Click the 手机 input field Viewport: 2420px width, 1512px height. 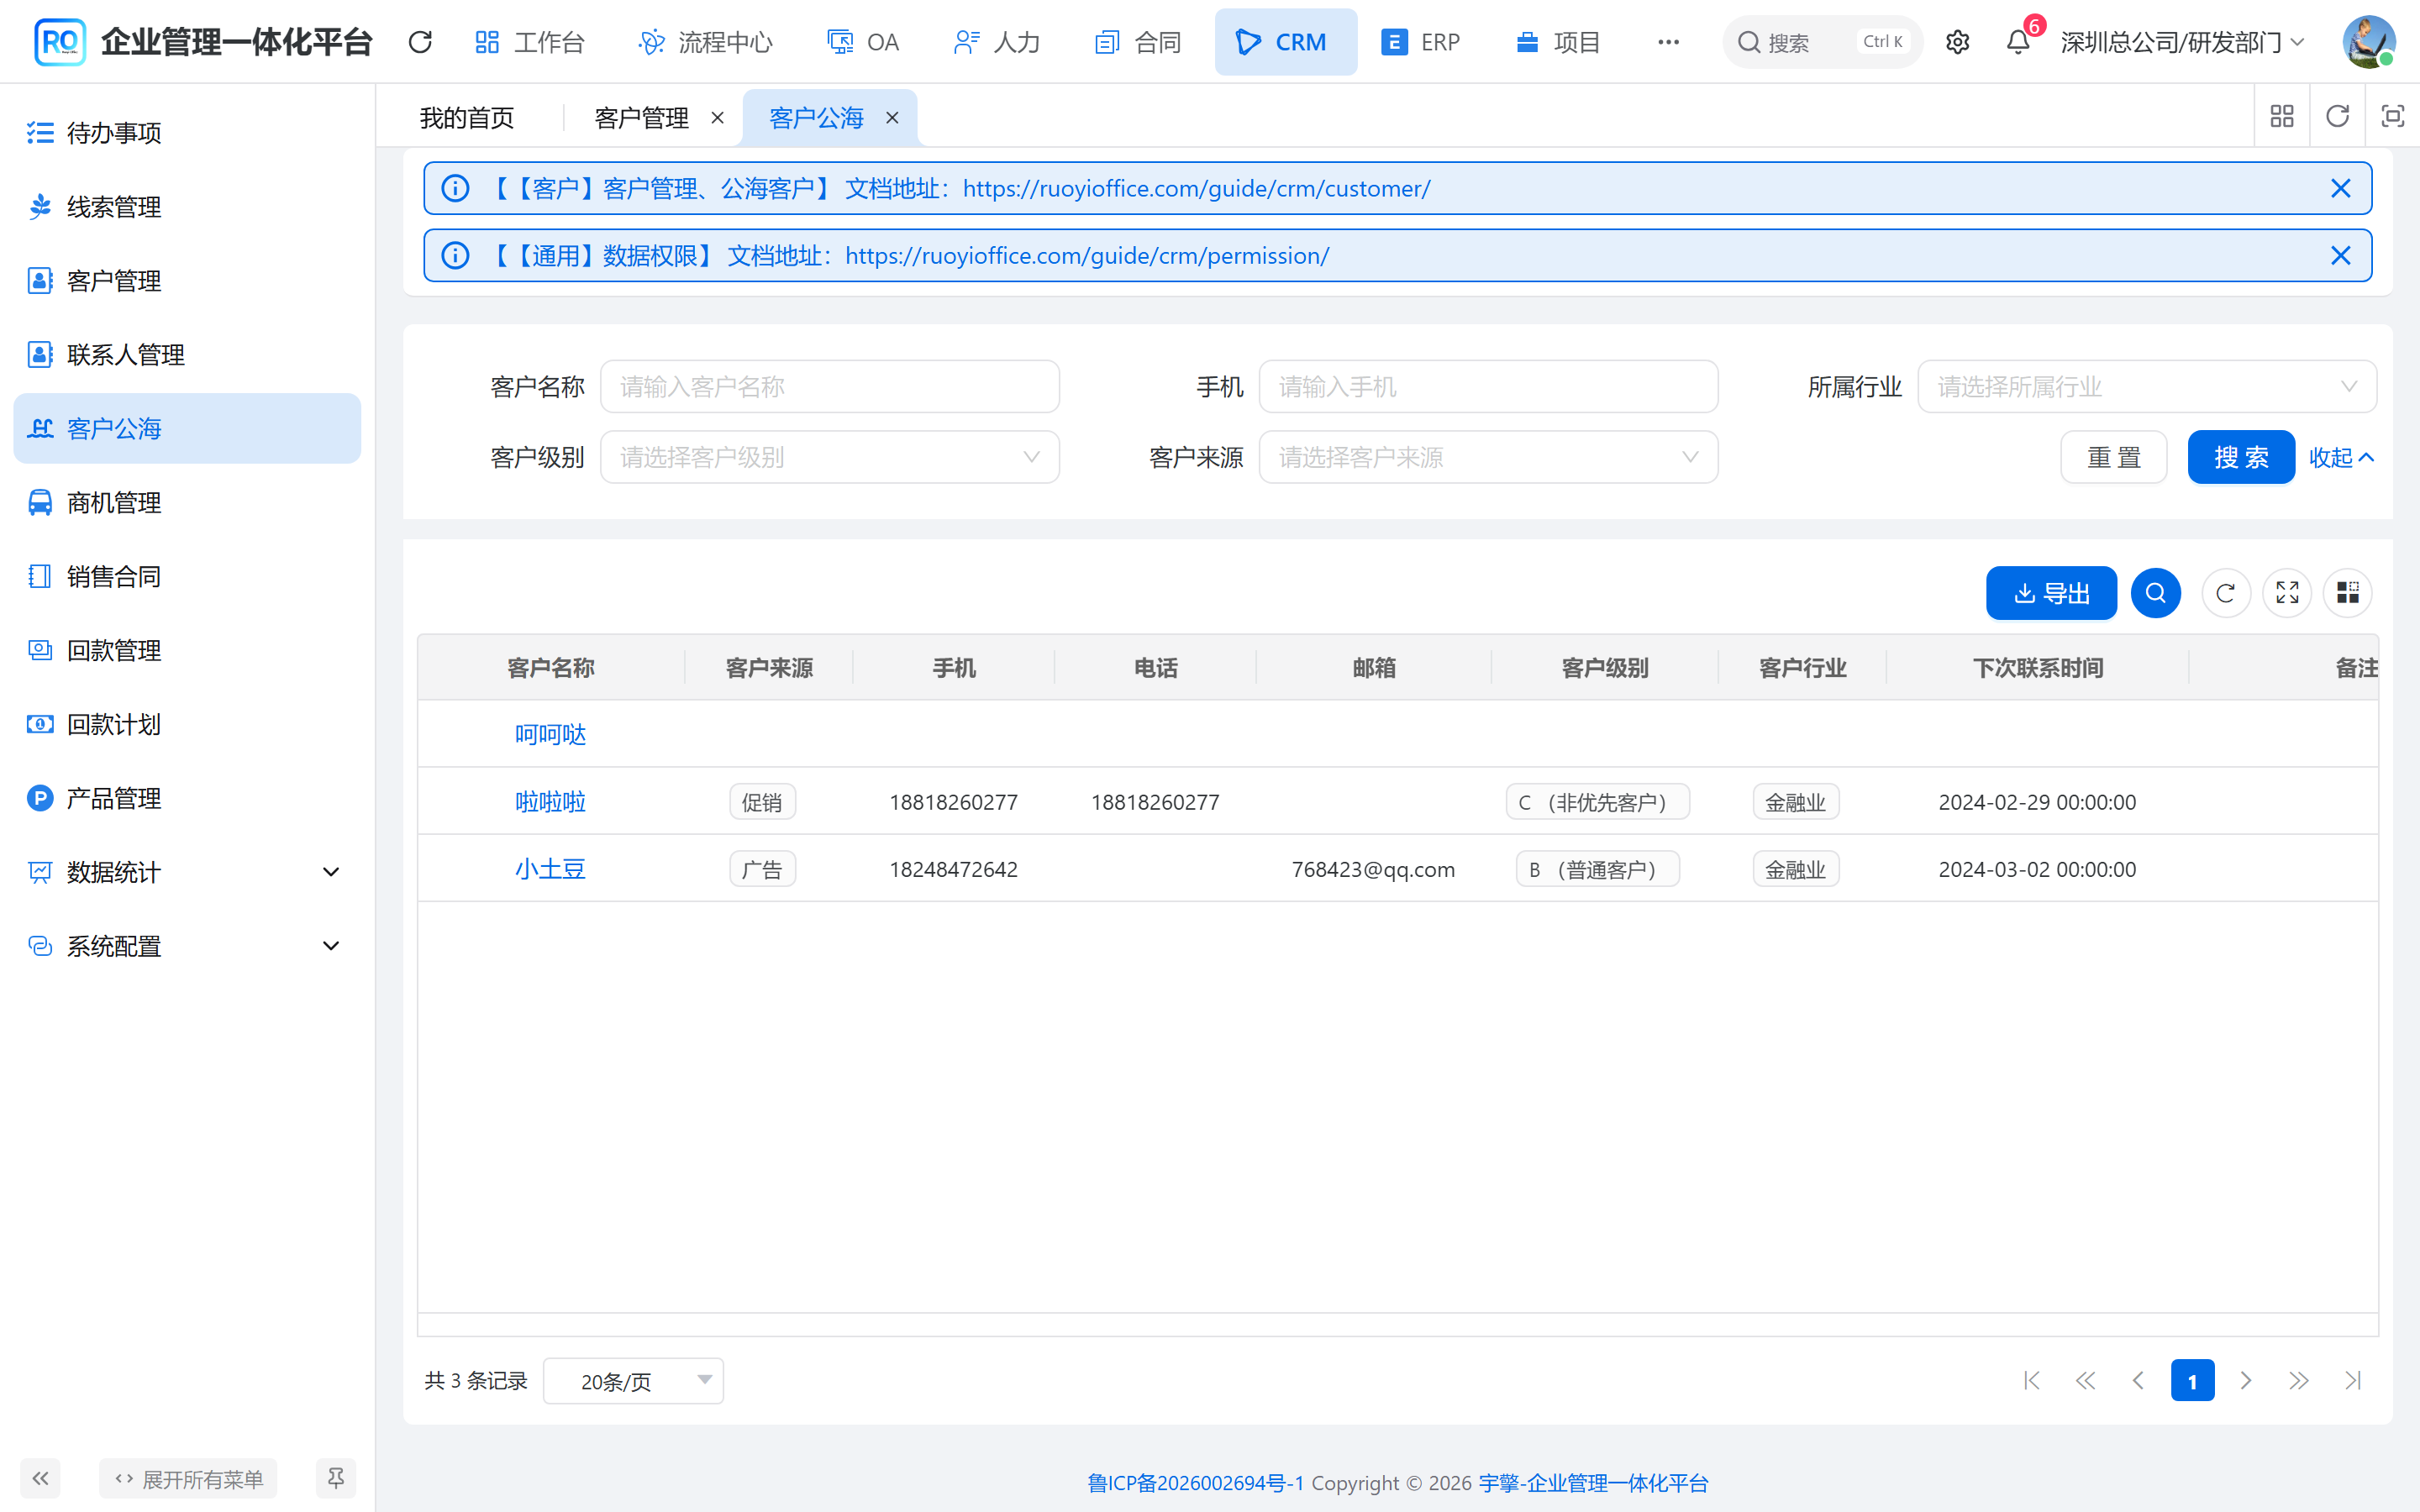click(x=1488, y=387)
